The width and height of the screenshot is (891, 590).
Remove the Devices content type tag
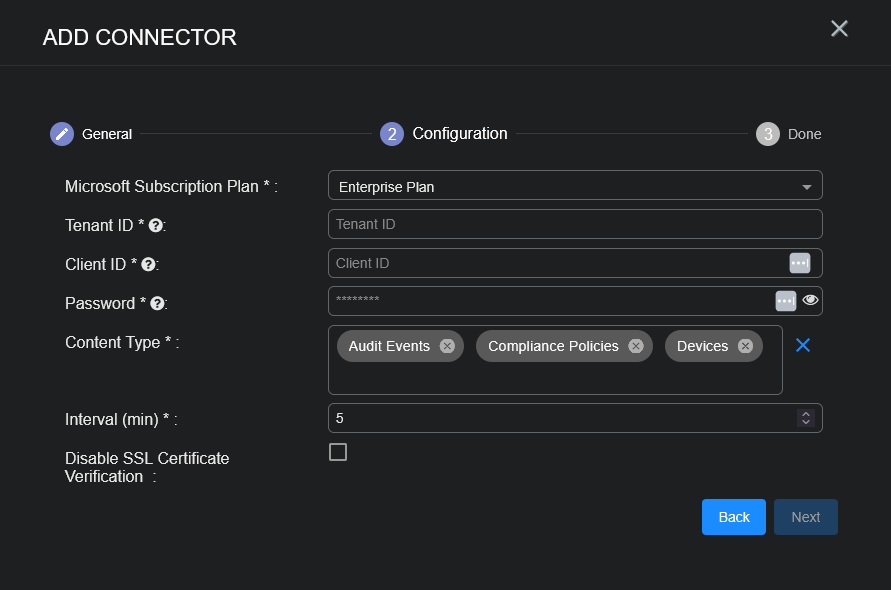pos(745,346)
